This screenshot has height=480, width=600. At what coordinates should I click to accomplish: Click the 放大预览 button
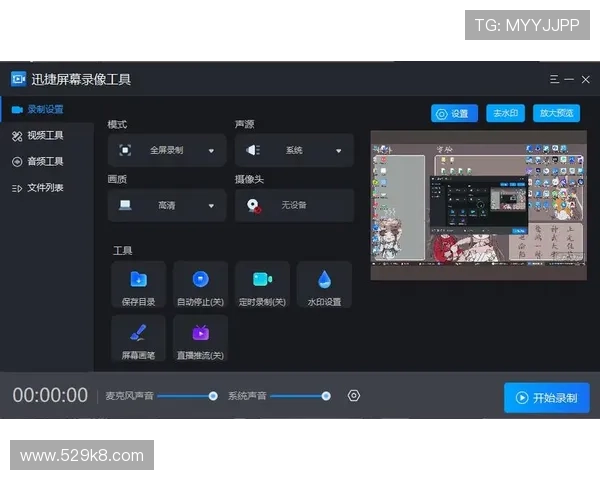point(556,113)
